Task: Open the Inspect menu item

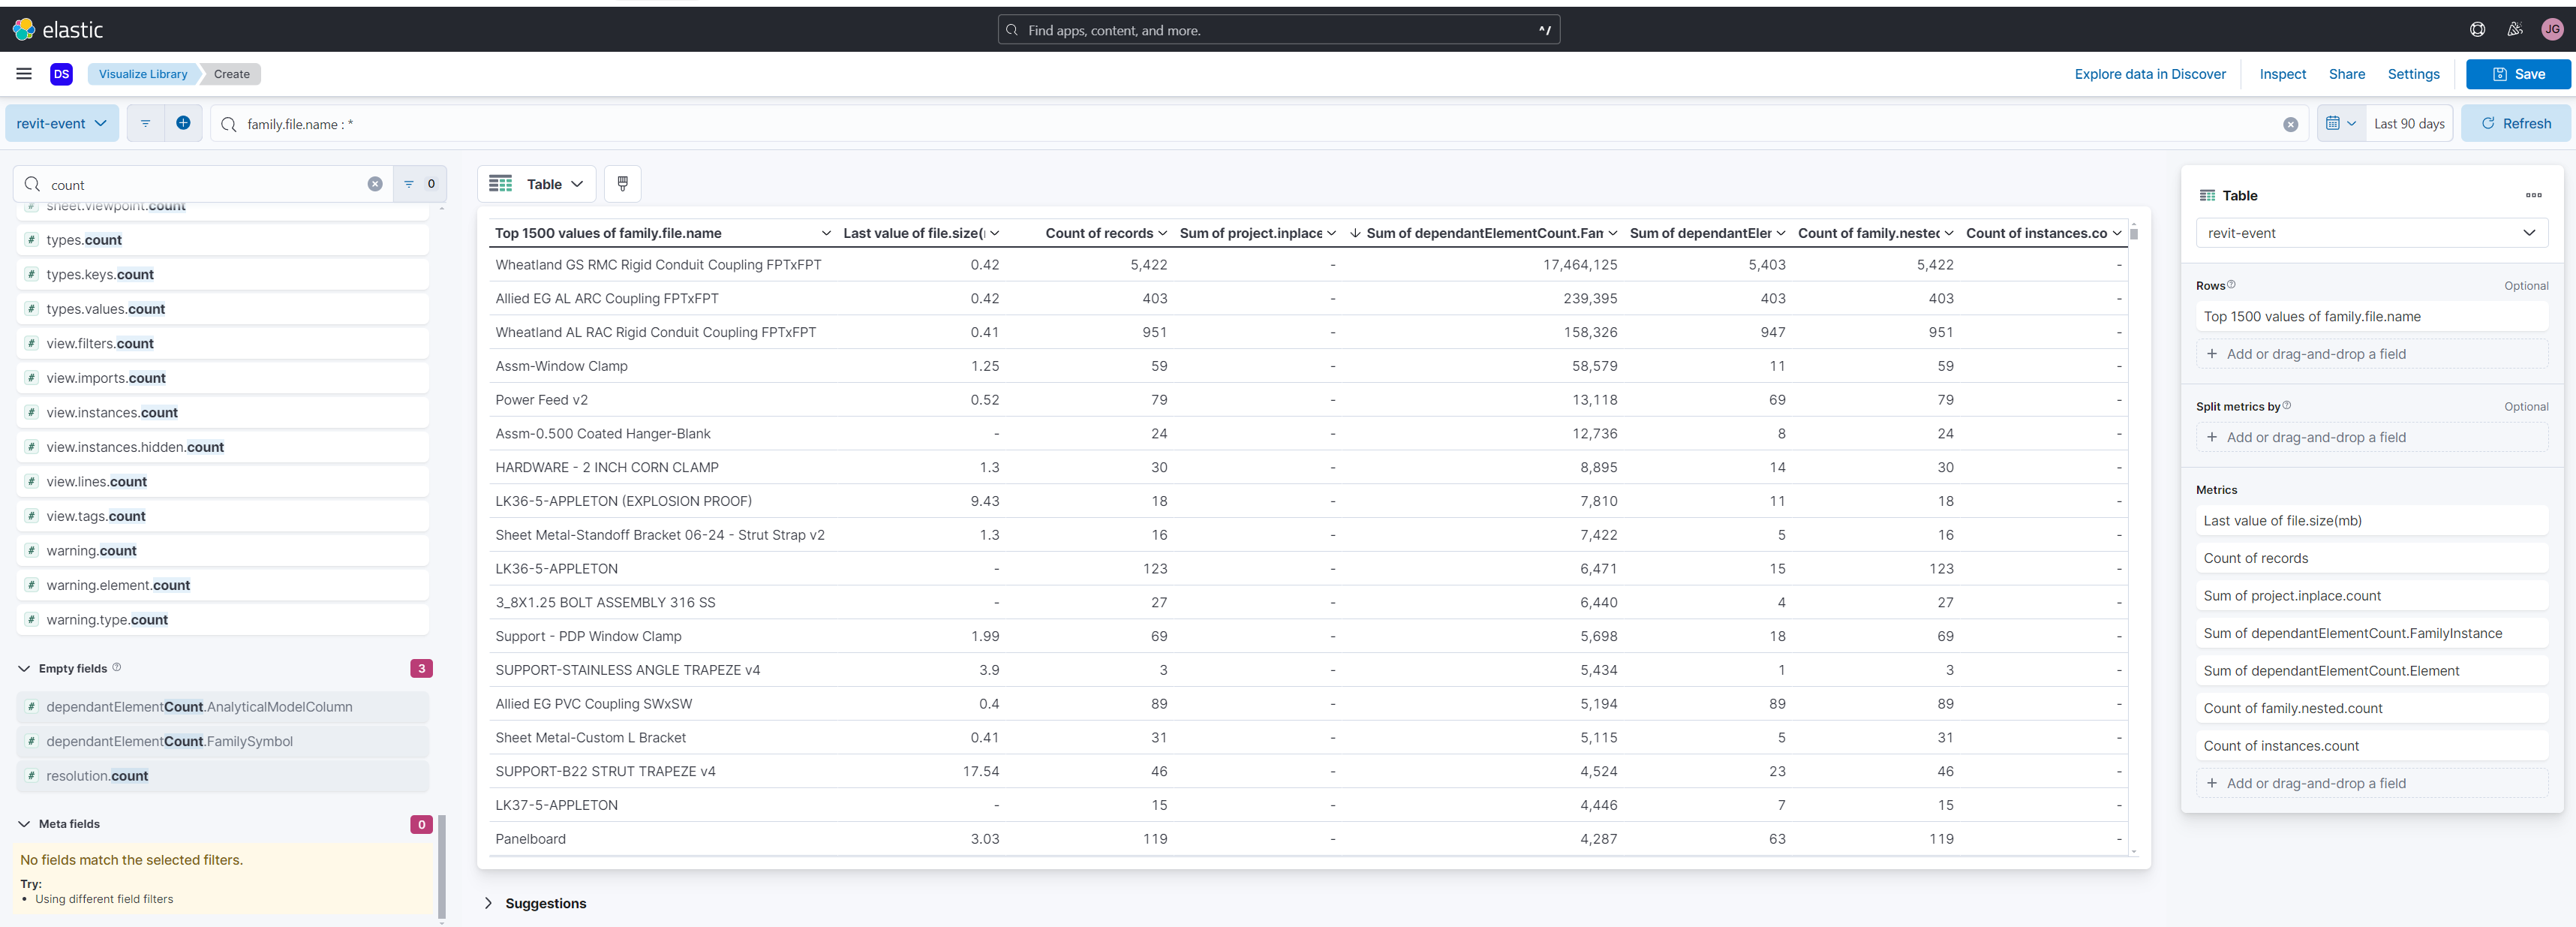Action: [x=2282, y=74]
